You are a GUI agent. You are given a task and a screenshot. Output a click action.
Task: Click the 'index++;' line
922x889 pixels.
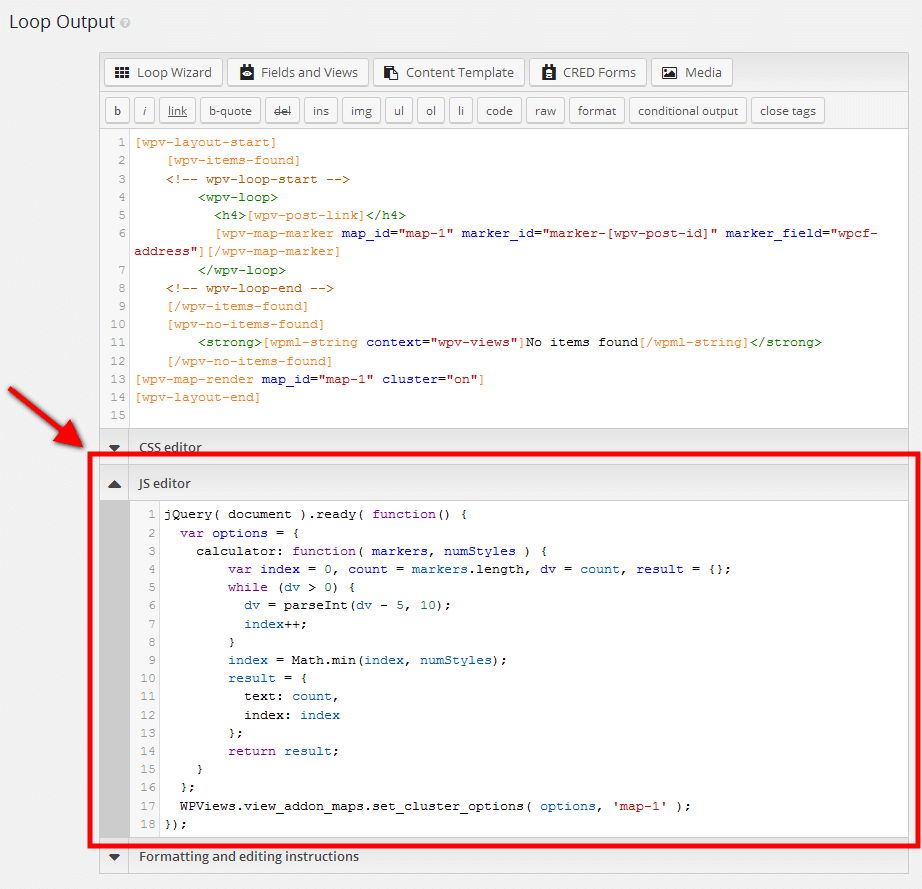click(276, 624)
